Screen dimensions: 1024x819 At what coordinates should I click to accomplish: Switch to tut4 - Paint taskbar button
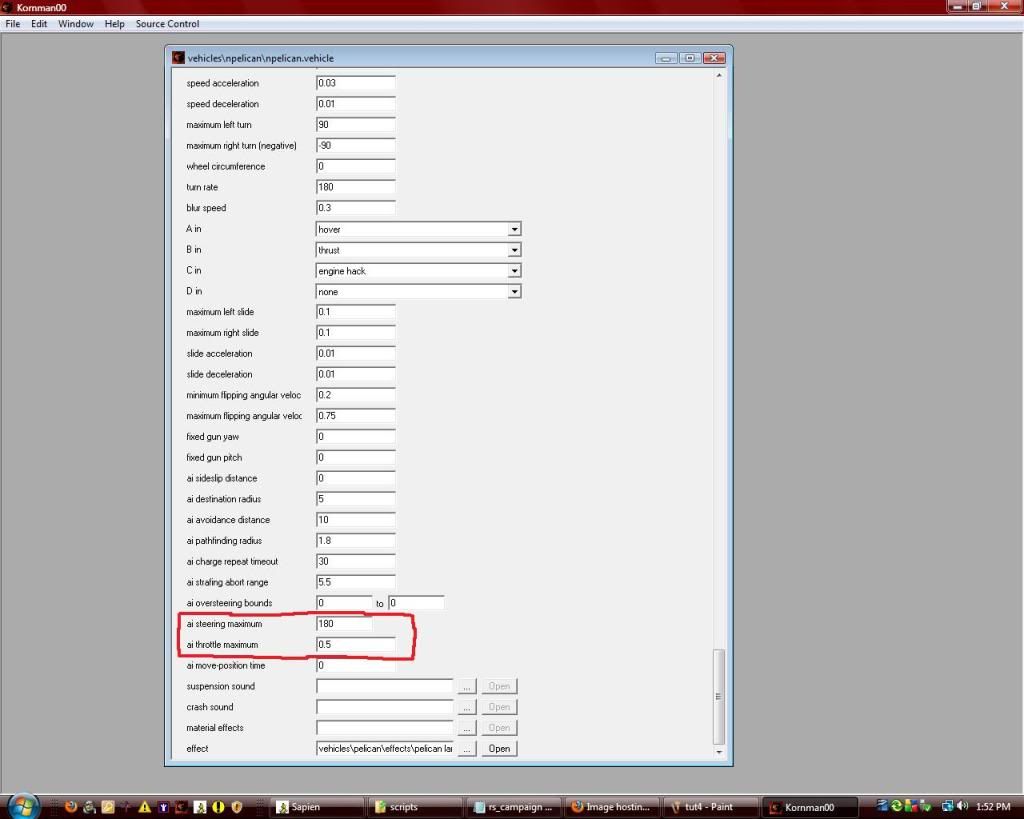point(711,807)
